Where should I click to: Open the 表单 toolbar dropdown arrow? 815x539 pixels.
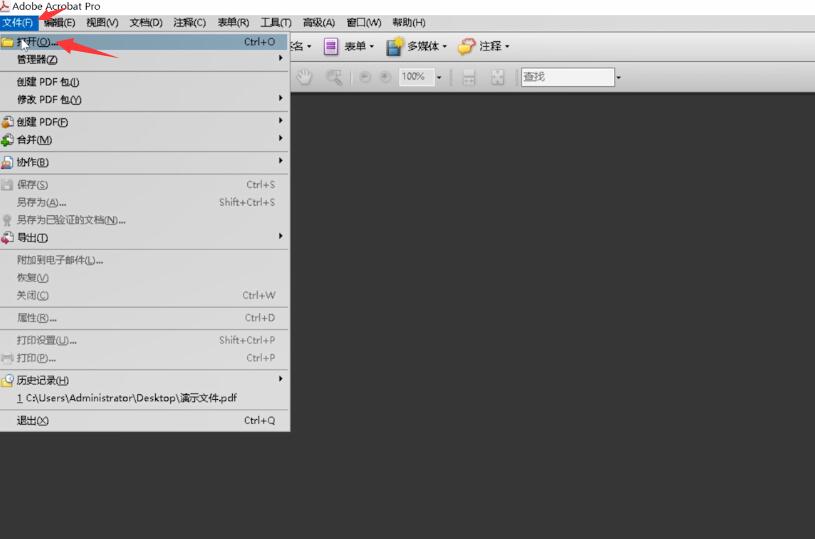click(372, 47)
